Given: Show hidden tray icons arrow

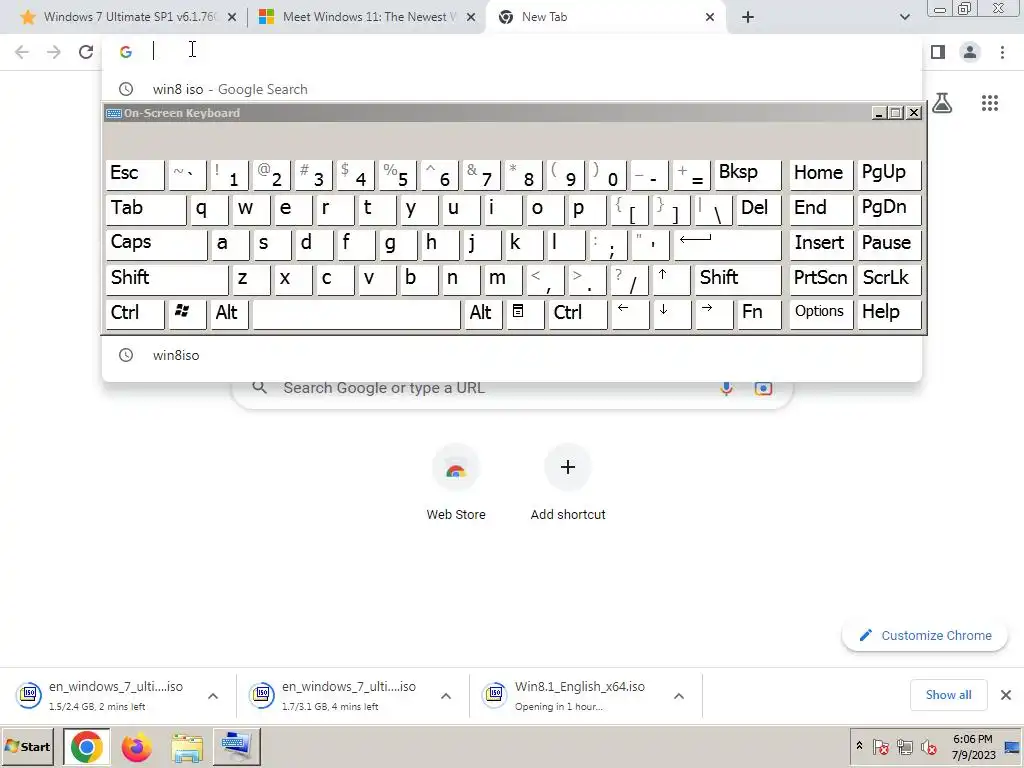Looking at the screenshot, I should point(859,746).
